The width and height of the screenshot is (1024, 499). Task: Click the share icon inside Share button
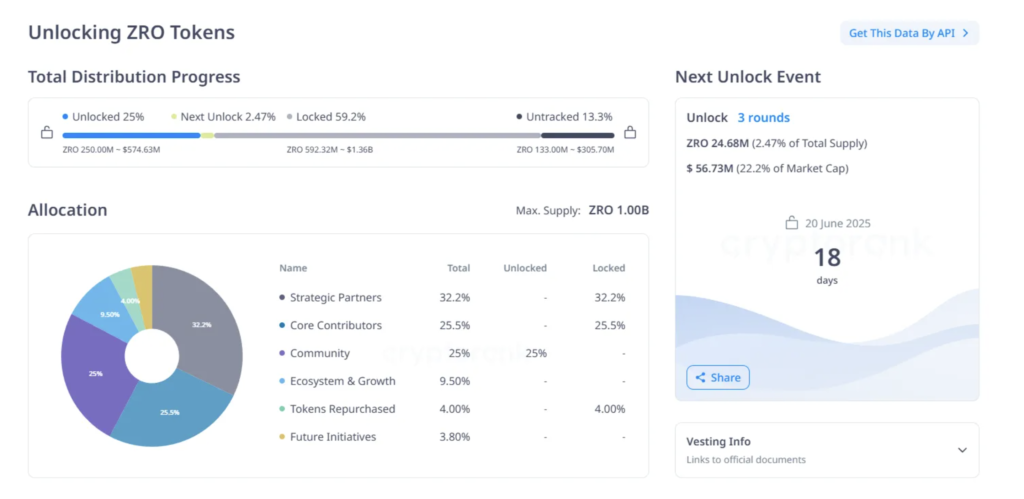(701, 378)
